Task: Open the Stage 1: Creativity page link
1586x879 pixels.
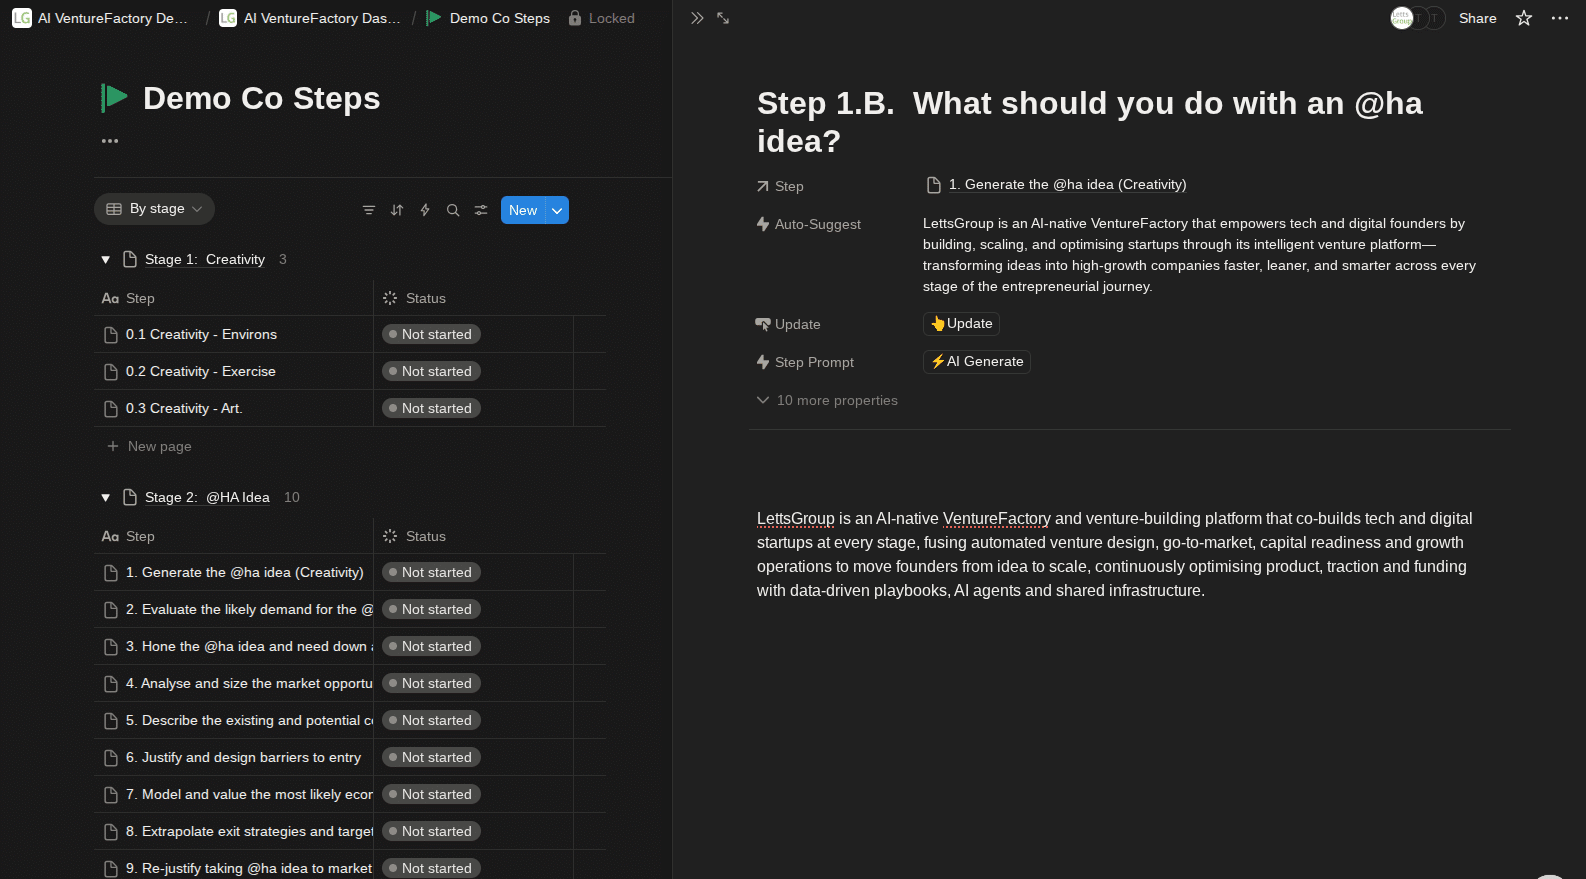Action: coord(205,259)
